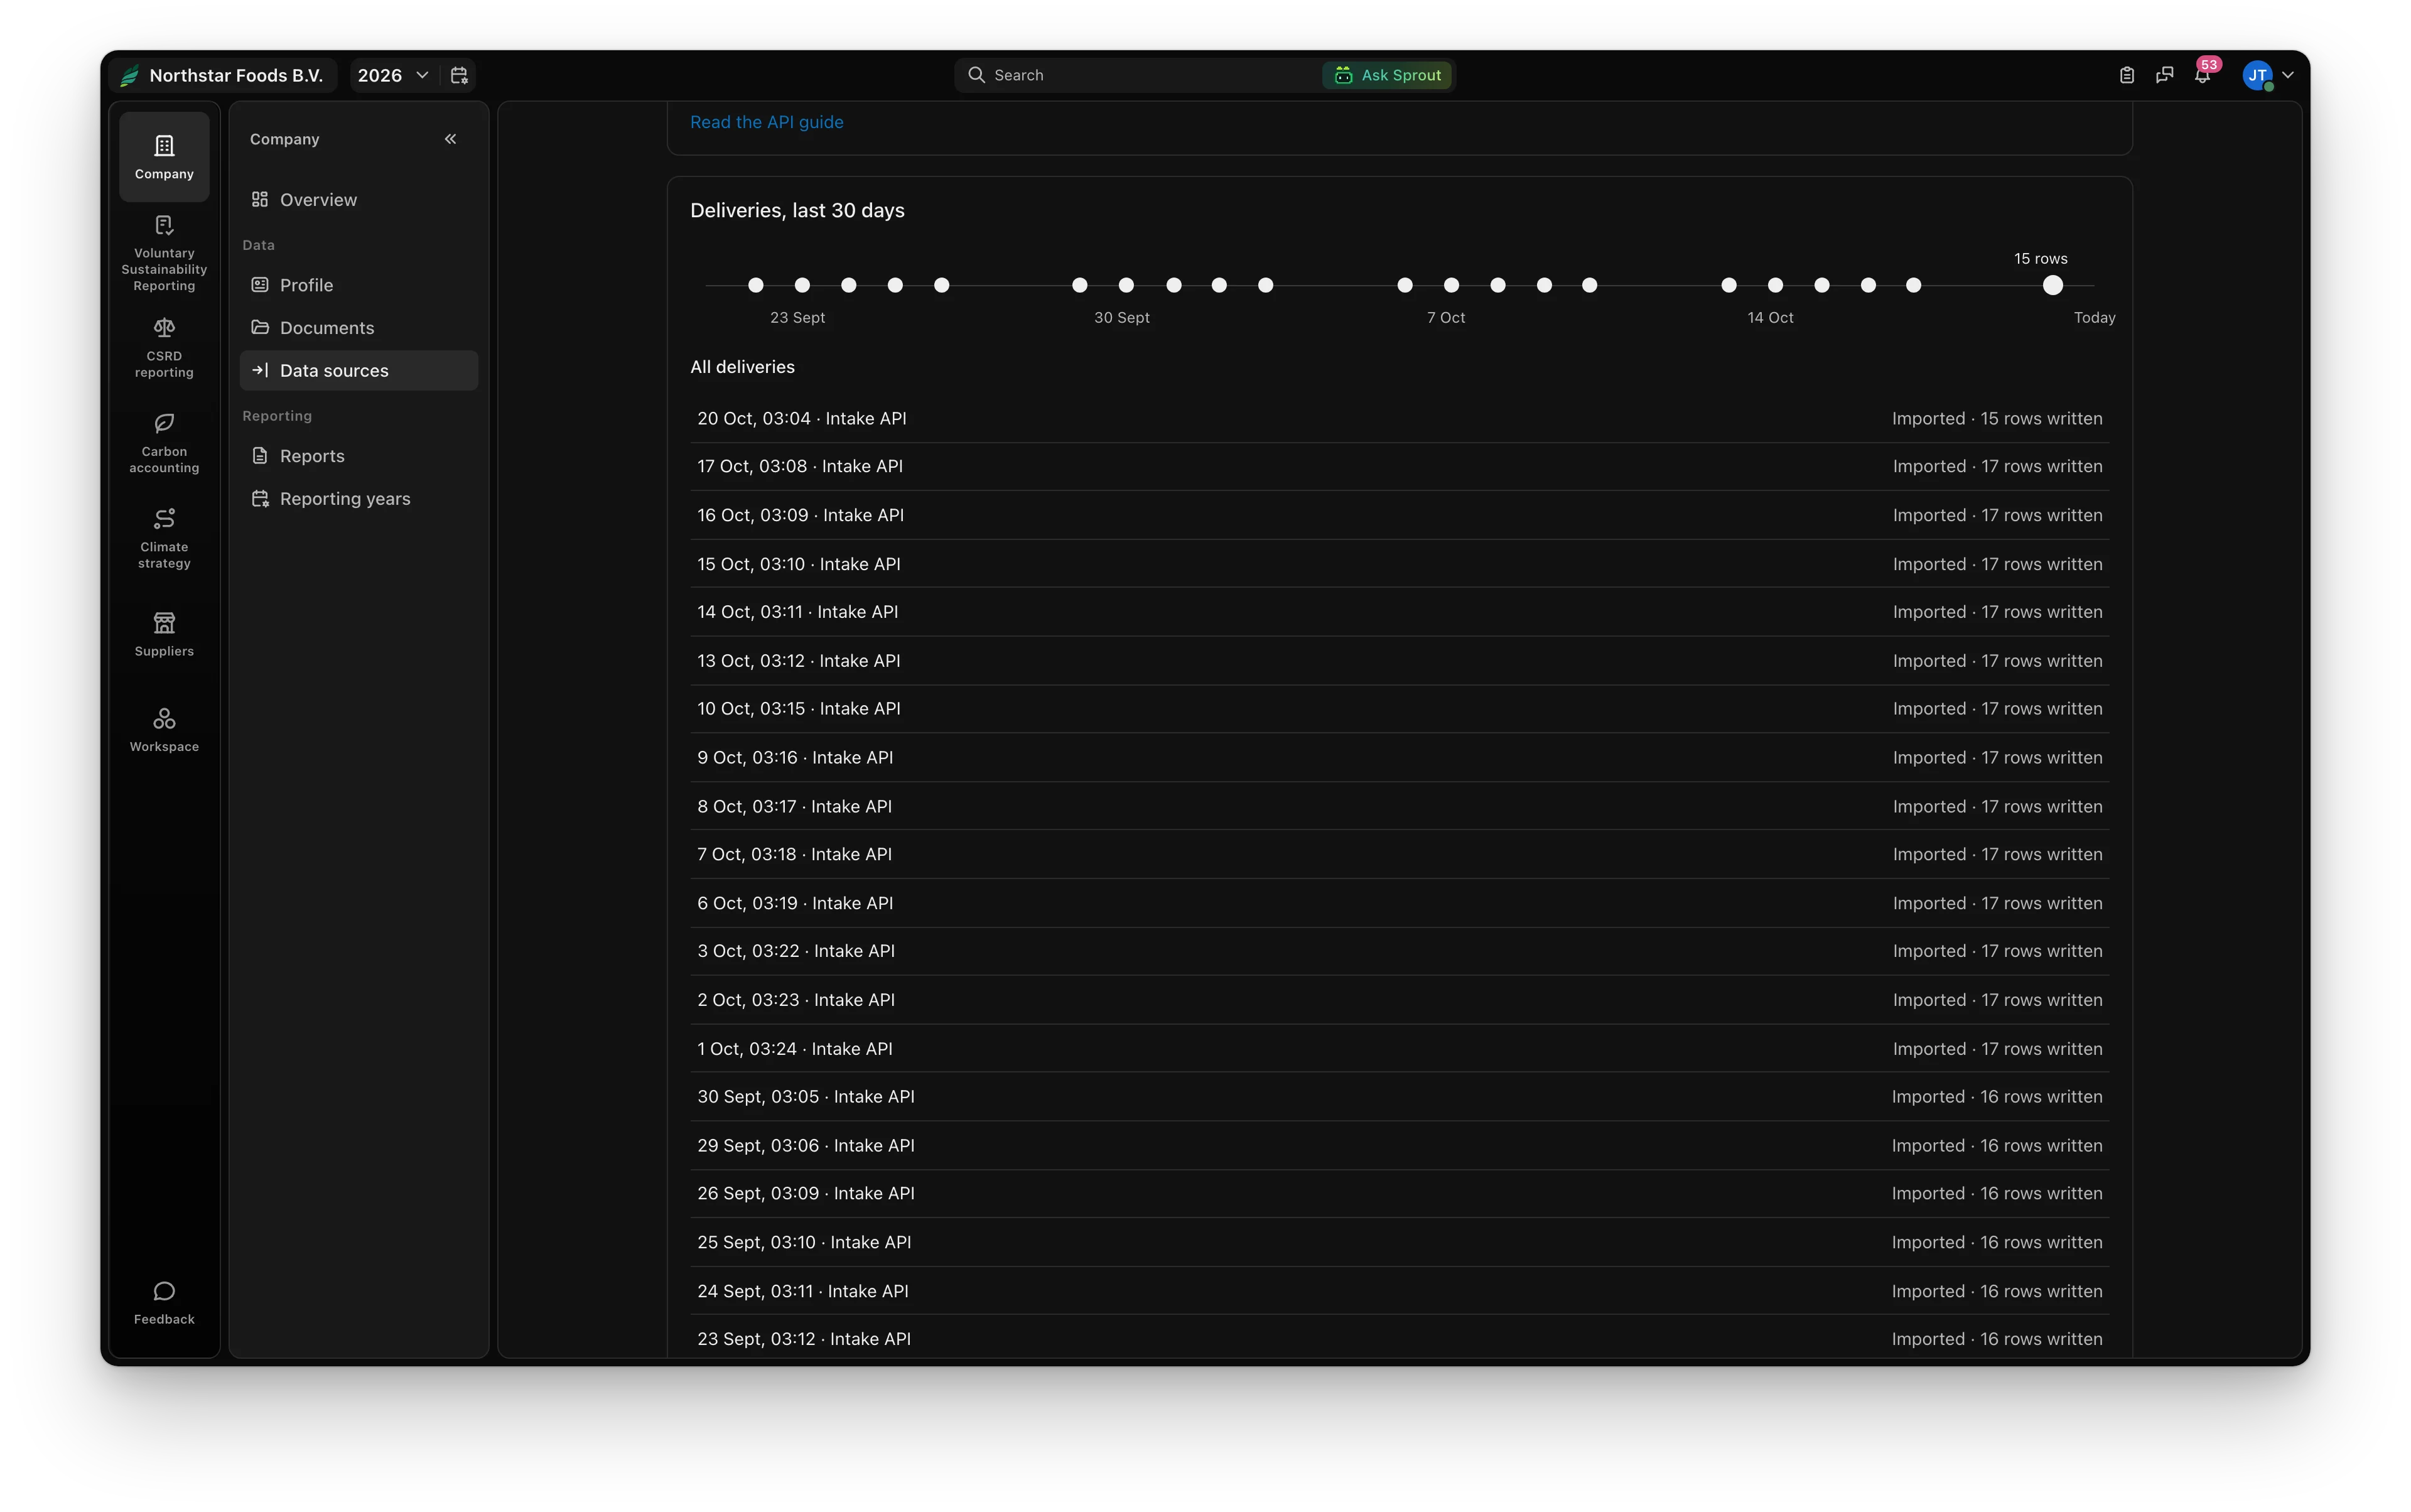Open the 3 Oct, 03:22 Intake API delivery
The height and width of the screenshot is (1512, 2411).
[1400, 951]
